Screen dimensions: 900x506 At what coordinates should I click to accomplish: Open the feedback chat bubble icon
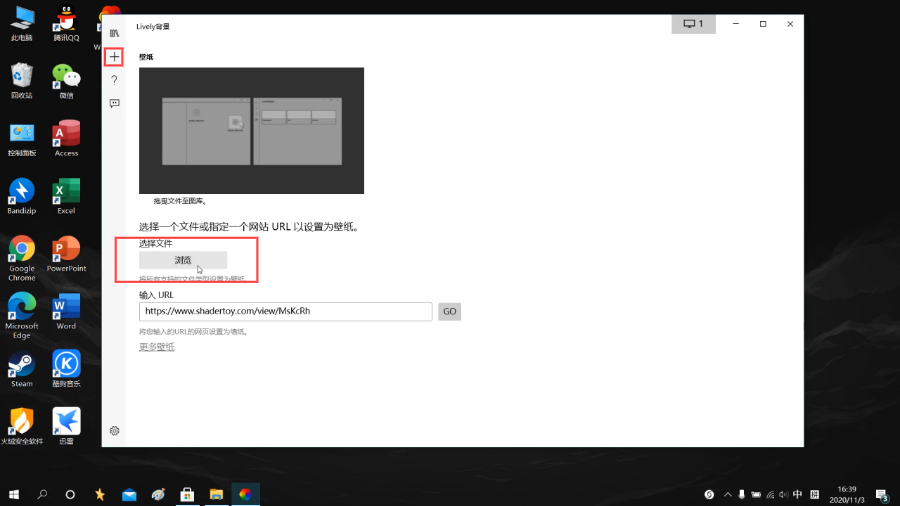pyautogui.click(x=114, y=103)
